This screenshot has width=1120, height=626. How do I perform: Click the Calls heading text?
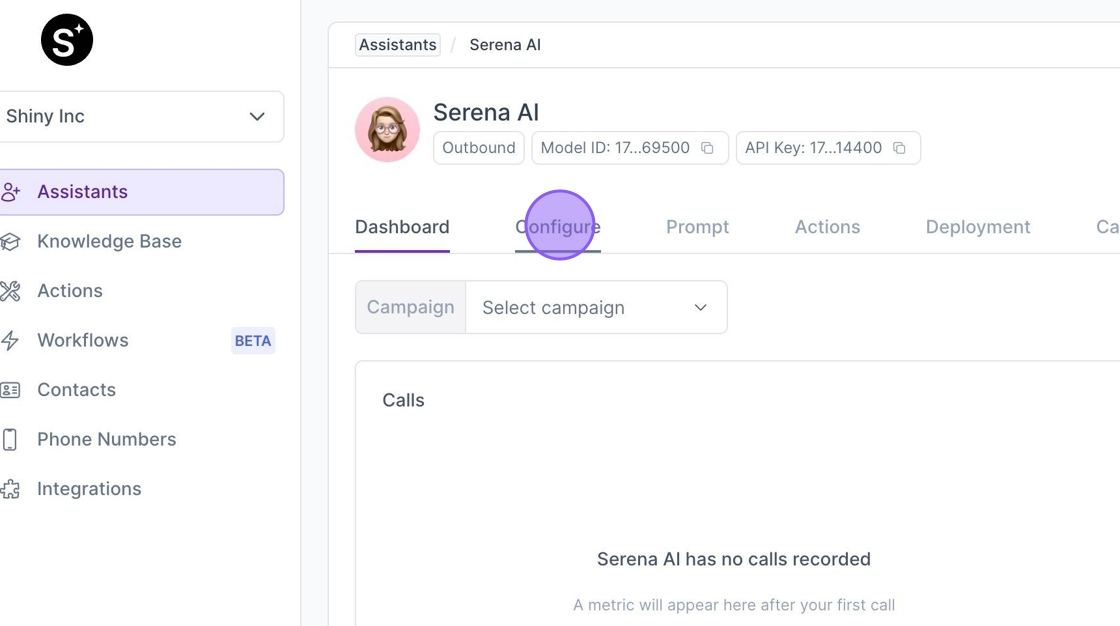(x=404, y=400)
